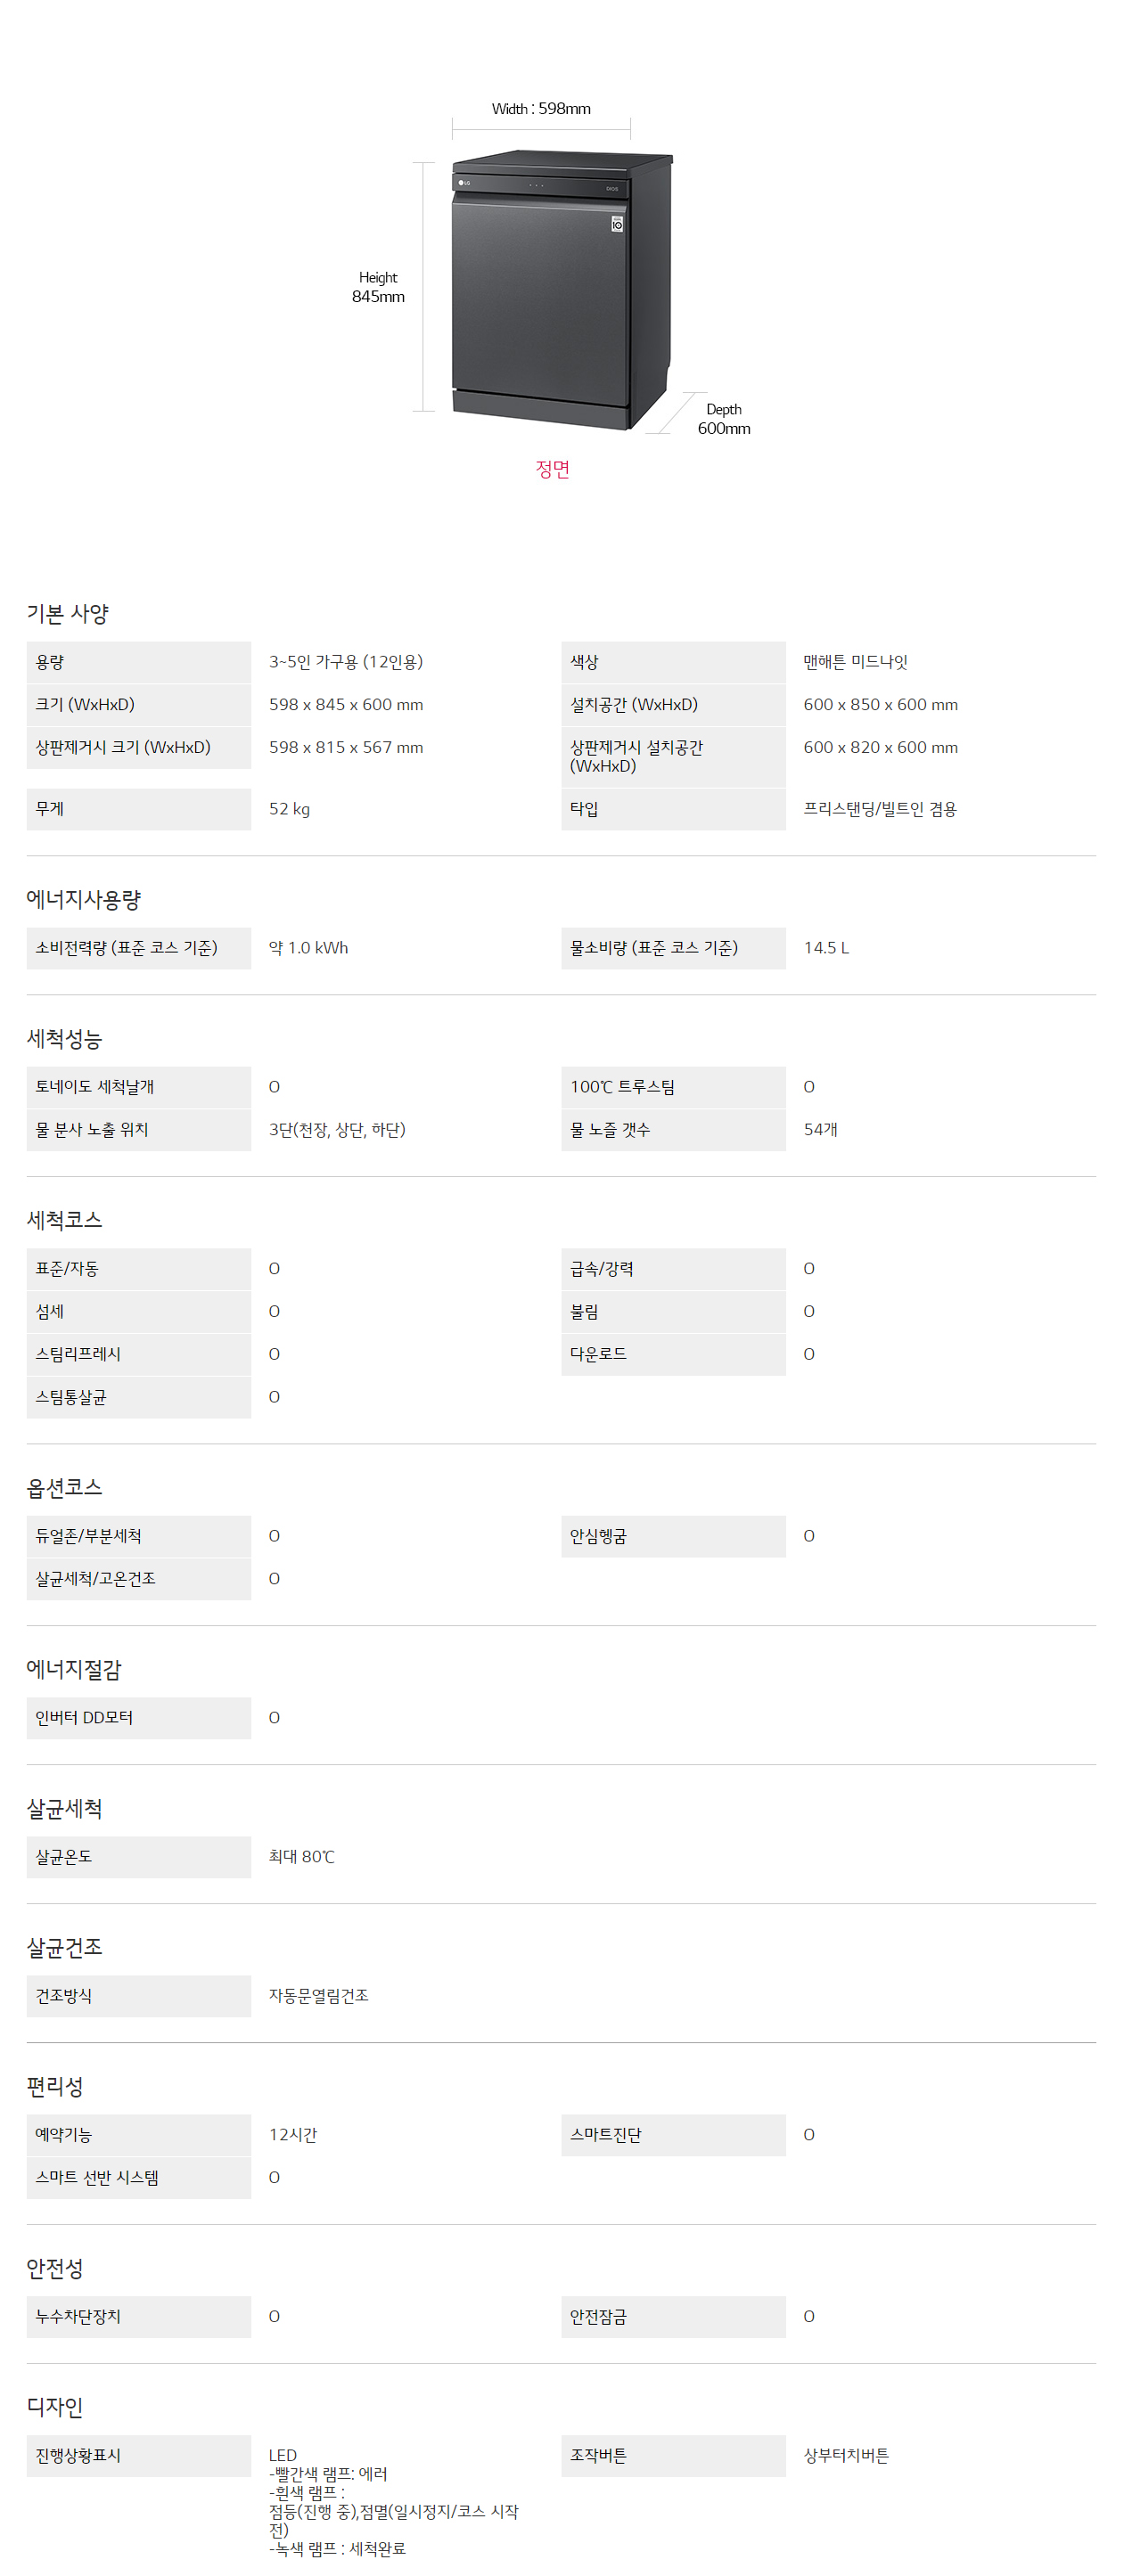Click the Height 845mm dimension label
Viewport: 1124px width, 2576px height.
click(378, 287)
